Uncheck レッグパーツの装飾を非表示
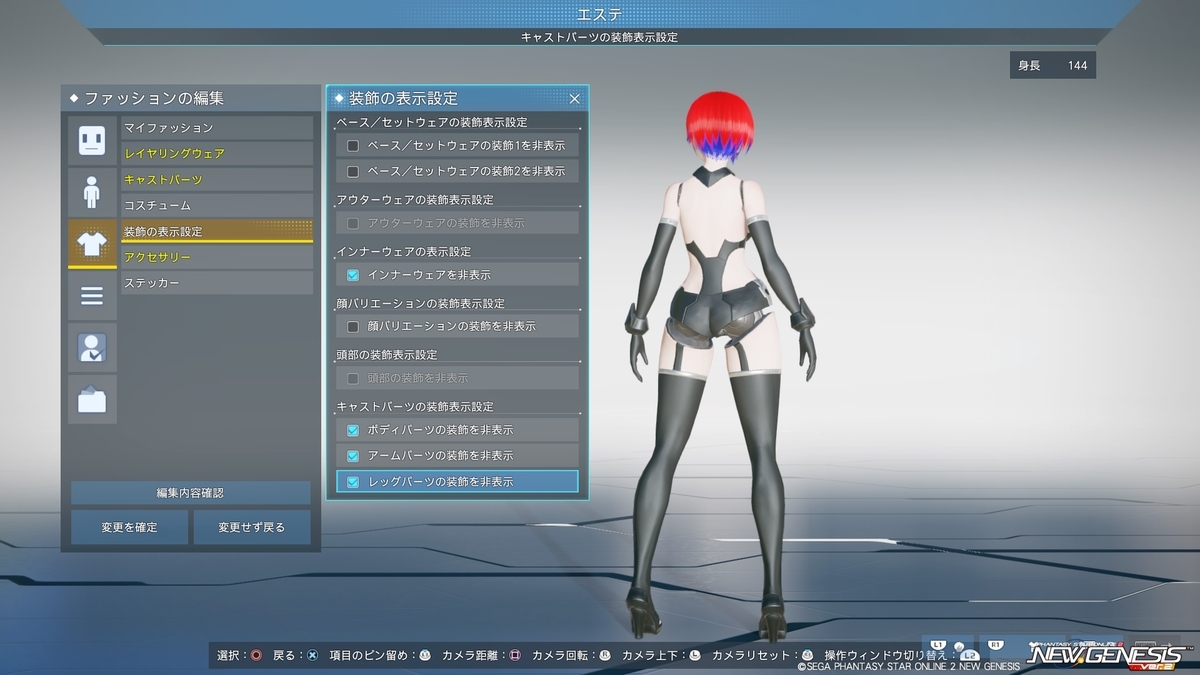Screen dimensions: 1200x675 pyautogui.click(x=352, y=482)
